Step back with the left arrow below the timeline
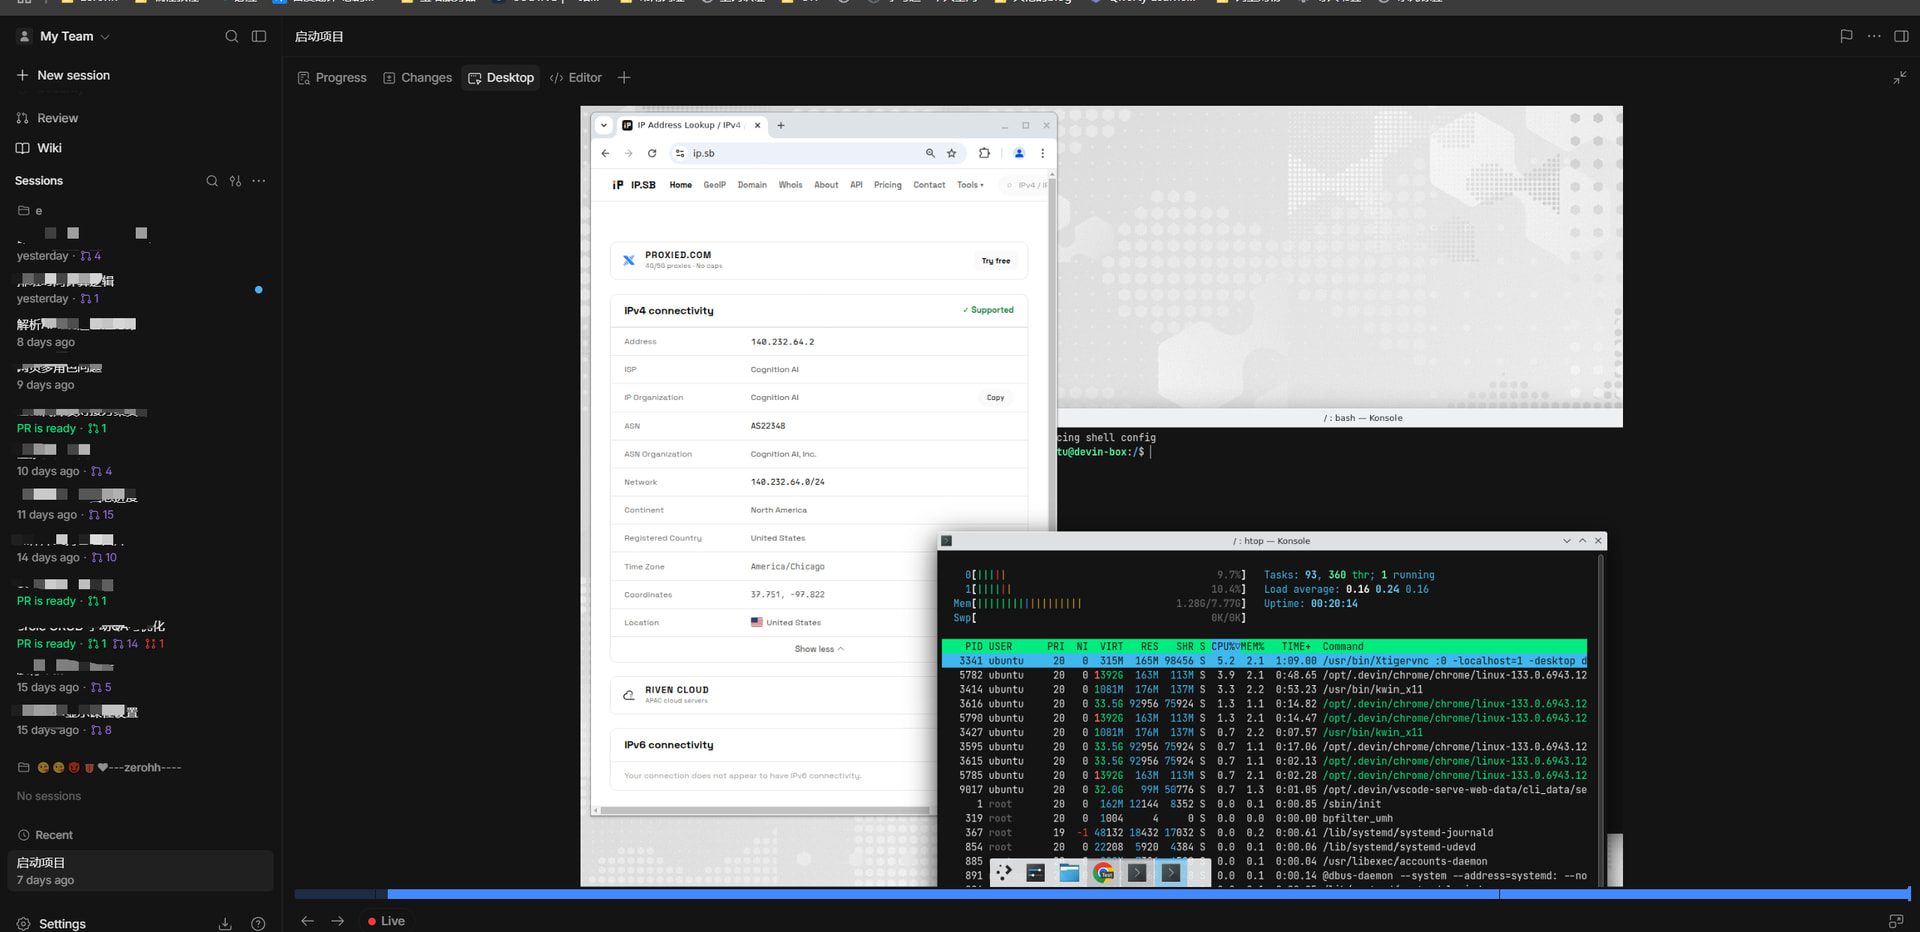 pos(308,921)
